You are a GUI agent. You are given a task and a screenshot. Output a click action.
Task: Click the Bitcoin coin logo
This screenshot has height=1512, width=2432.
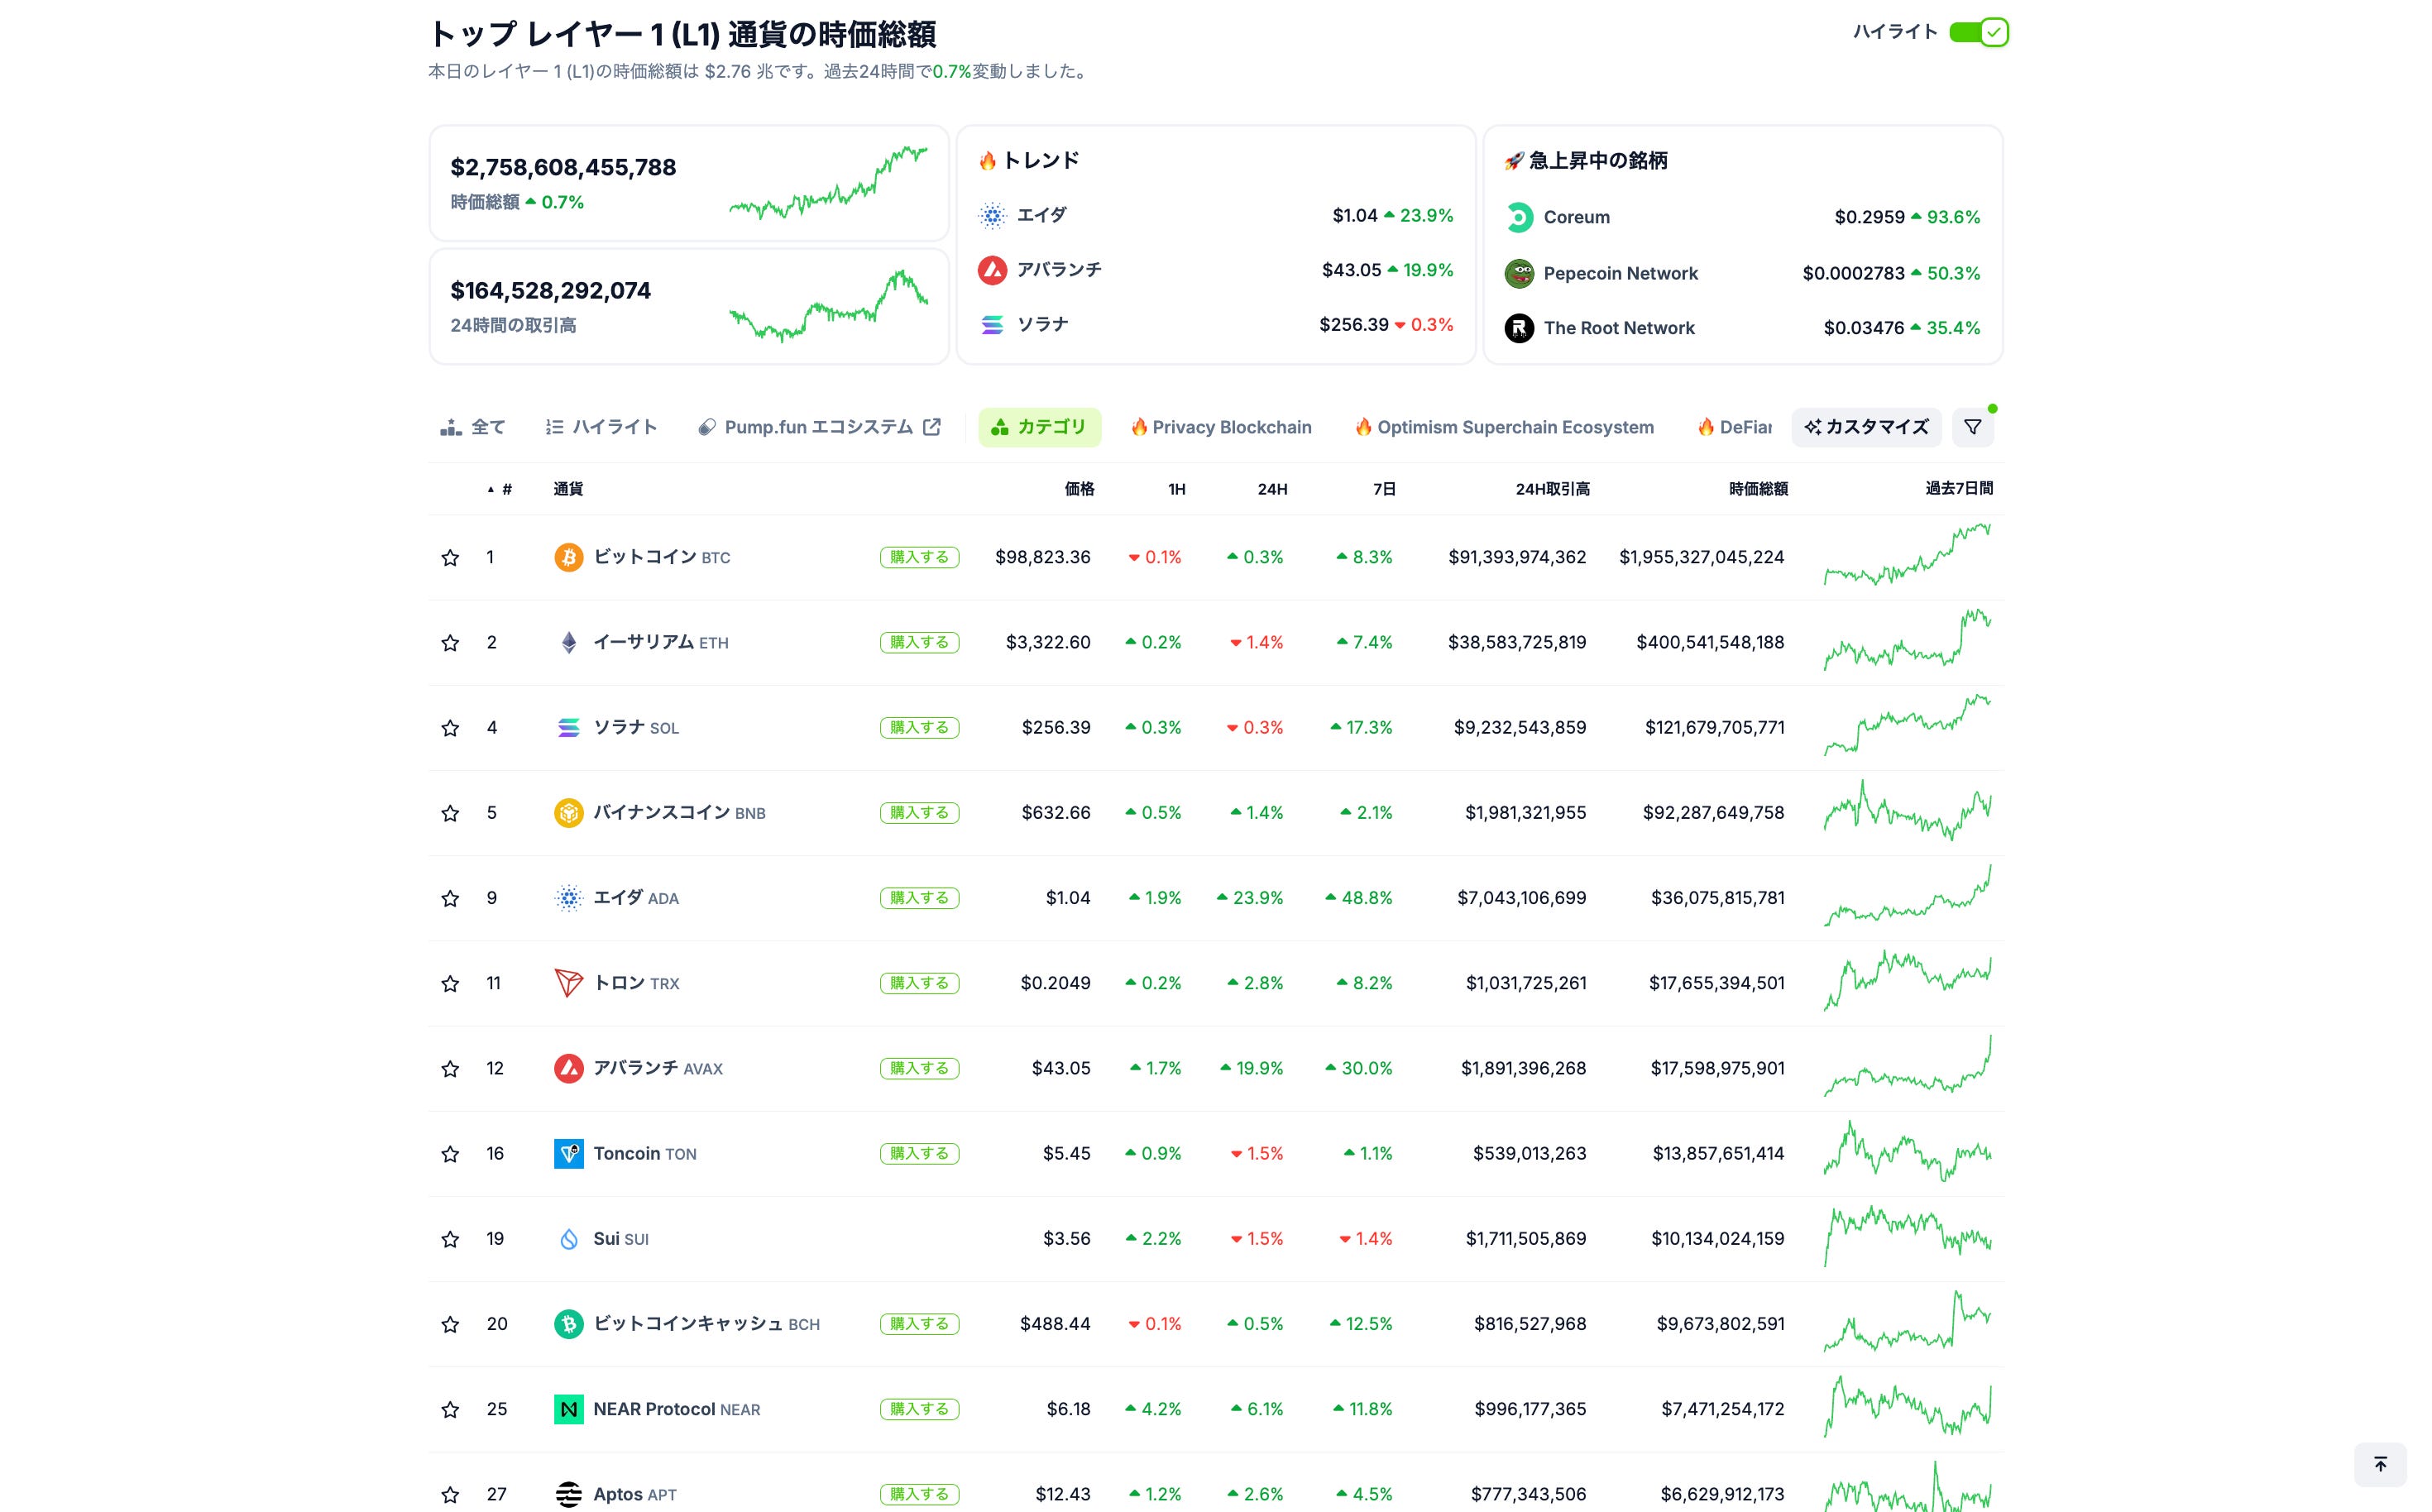coord(568,557)
